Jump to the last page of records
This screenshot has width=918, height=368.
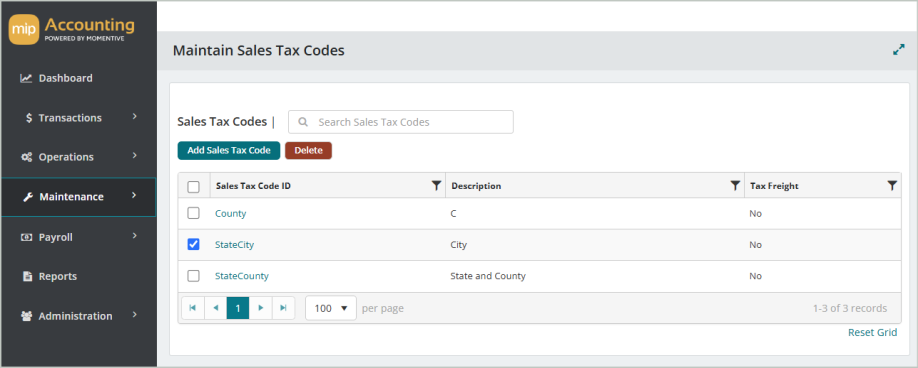point(283,308)
